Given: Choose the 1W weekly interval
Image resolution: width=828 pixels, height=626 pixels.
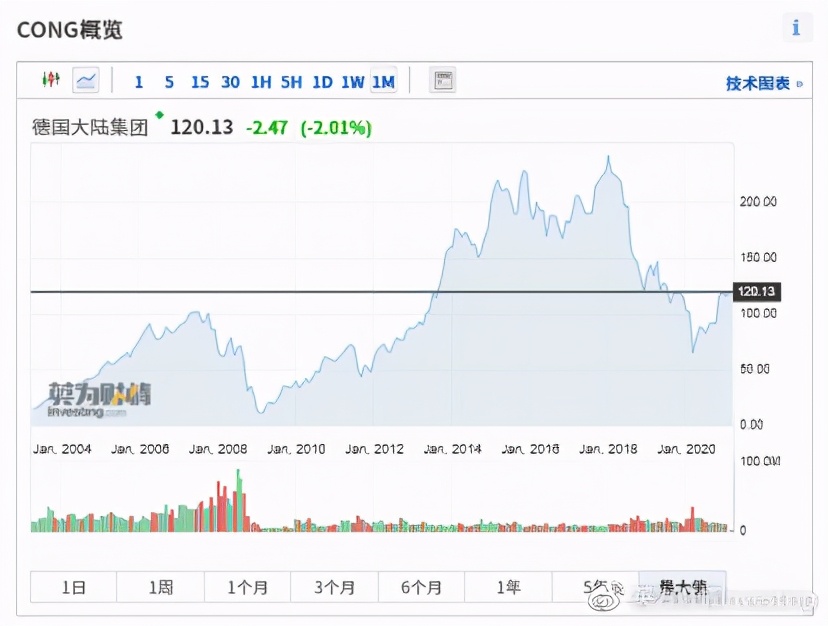Looking at the screenshot, I should coord(352,82).
